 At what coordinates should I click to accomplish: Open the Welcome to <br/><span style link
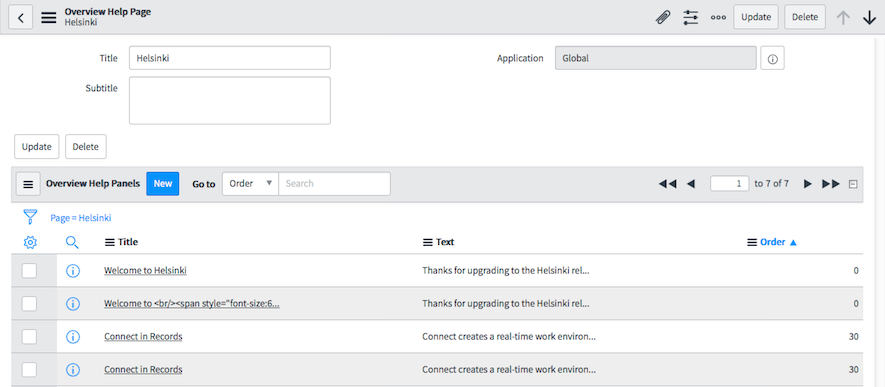[x=192, y=304]
